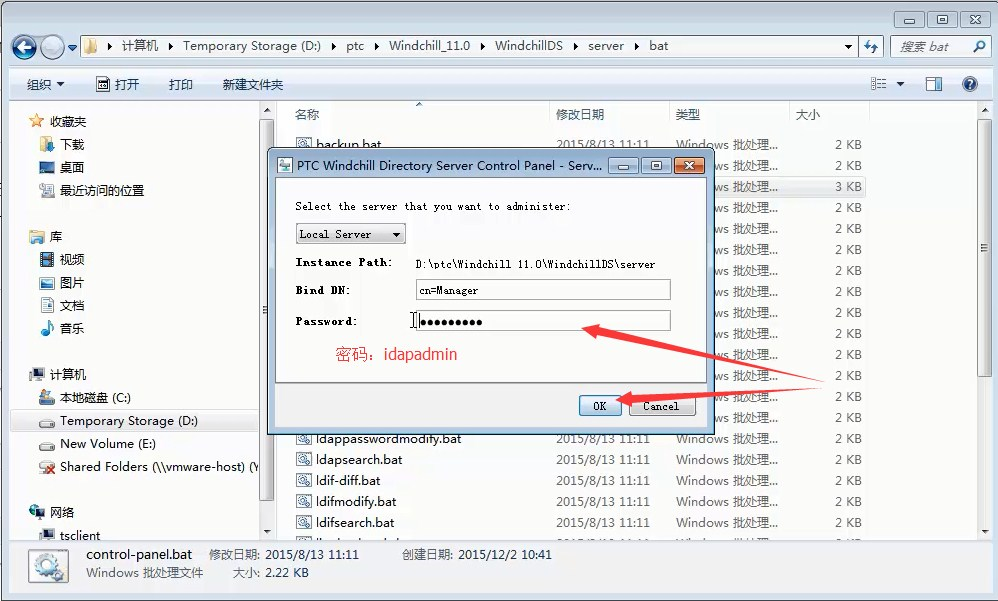Click OK in the Control Panel dialog
This screenshot has height=601, width=998.
click(x=600, y=406)
